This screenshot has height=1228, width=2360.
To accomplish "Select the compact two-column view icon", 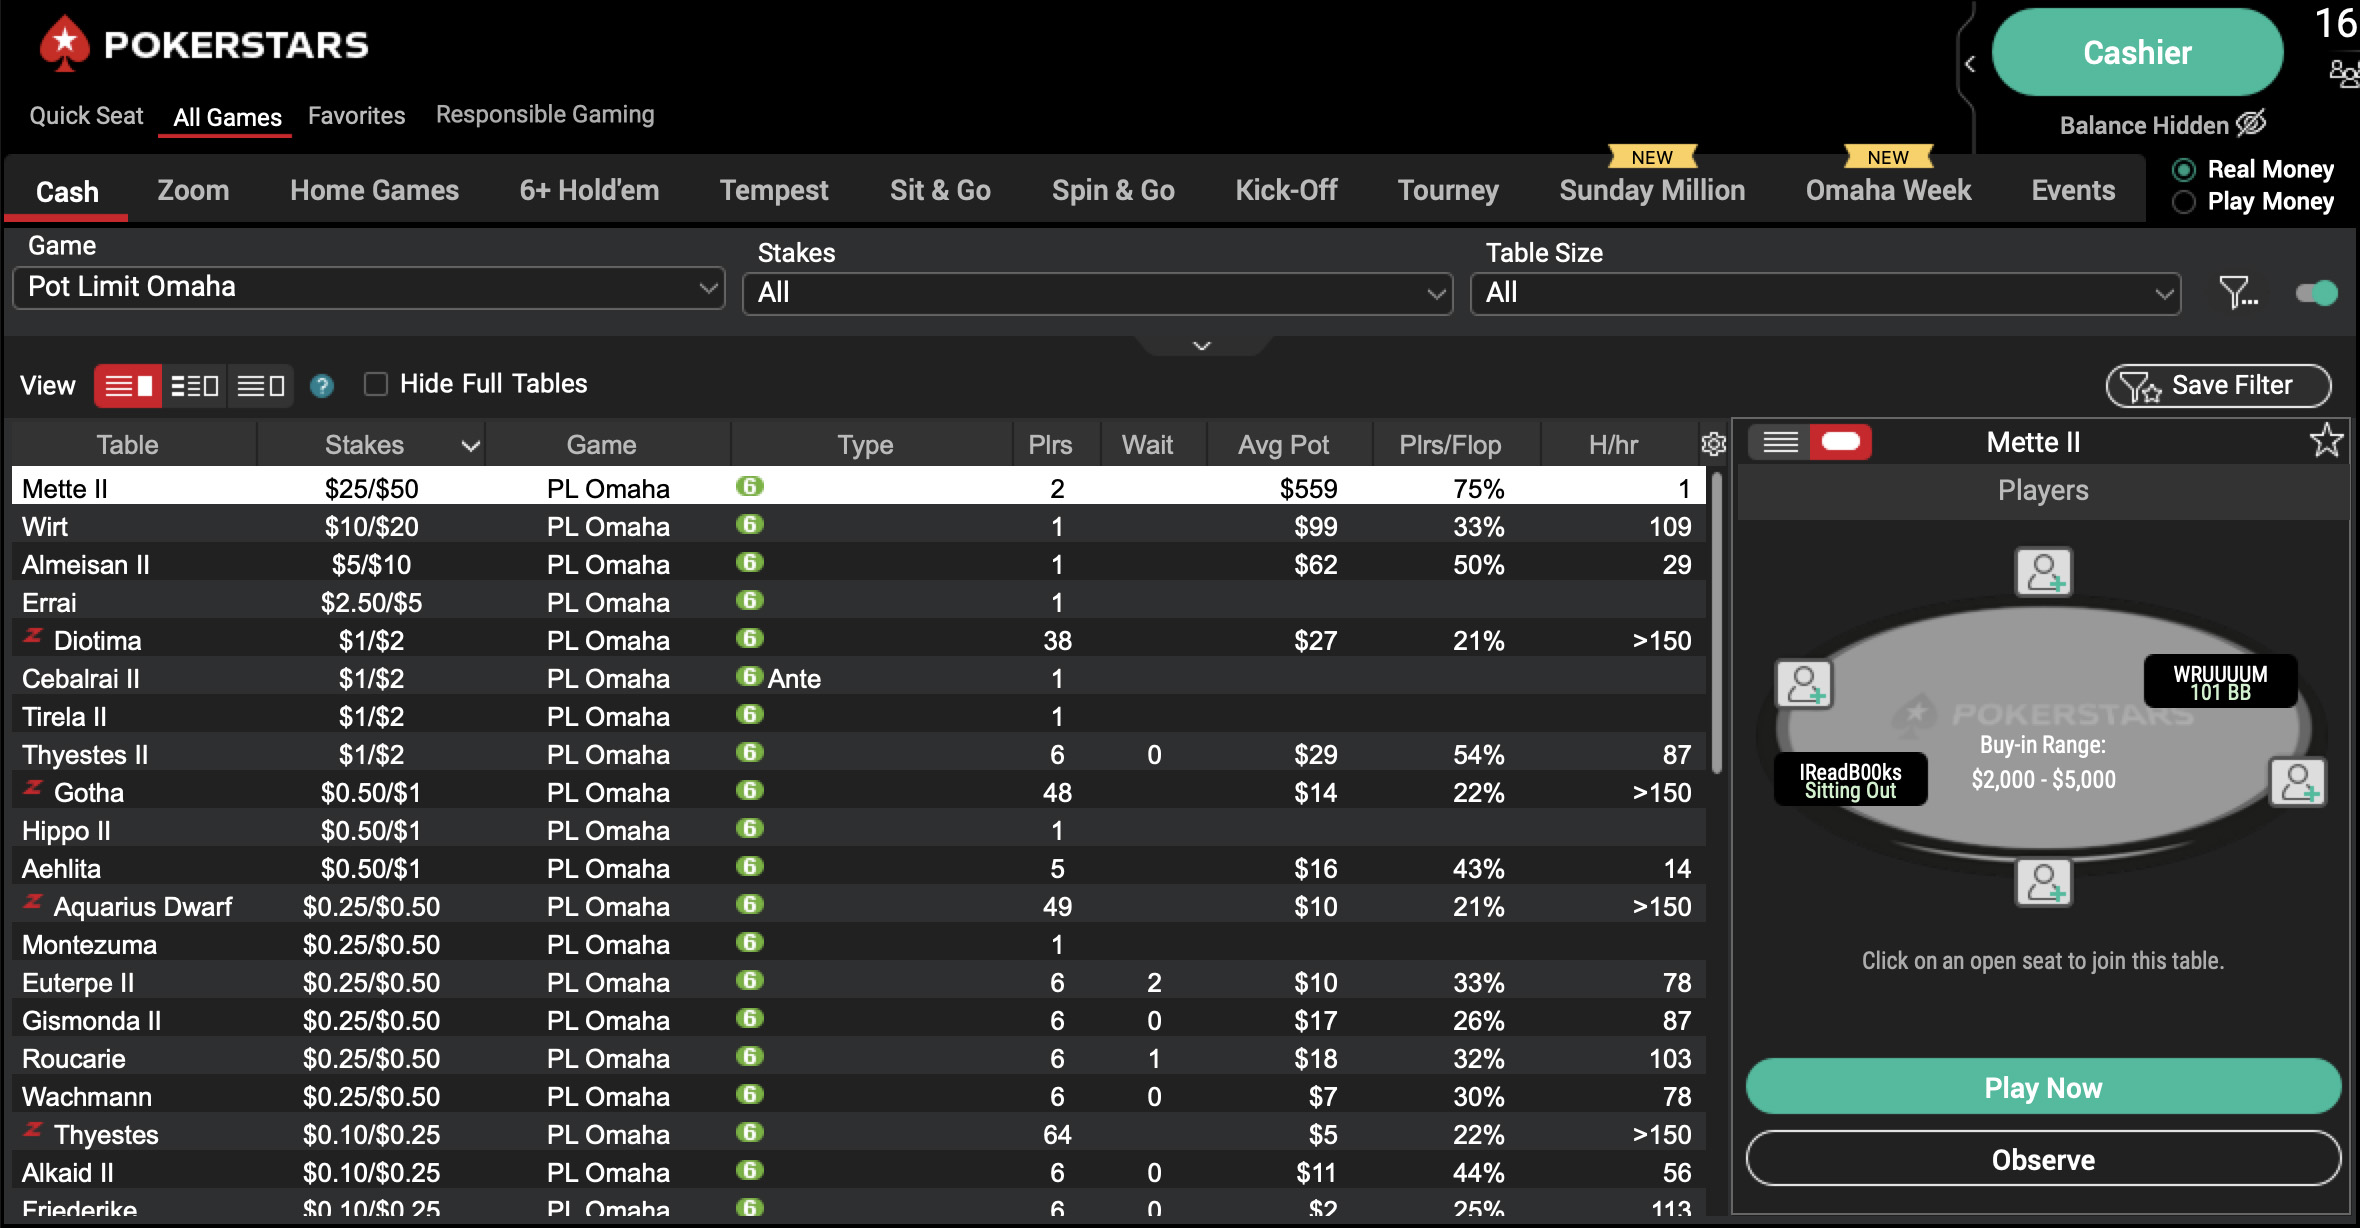I will (x=194, y=386).
